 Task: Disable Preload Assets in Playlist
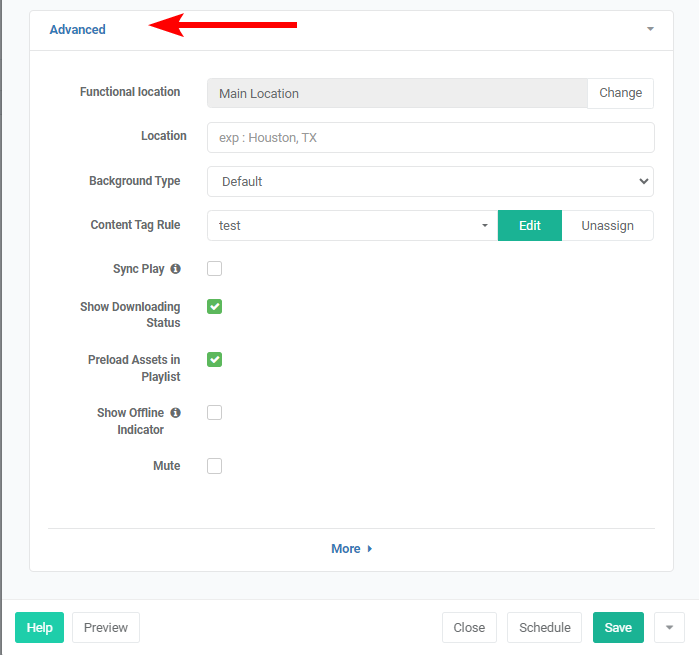click(214, 360)
